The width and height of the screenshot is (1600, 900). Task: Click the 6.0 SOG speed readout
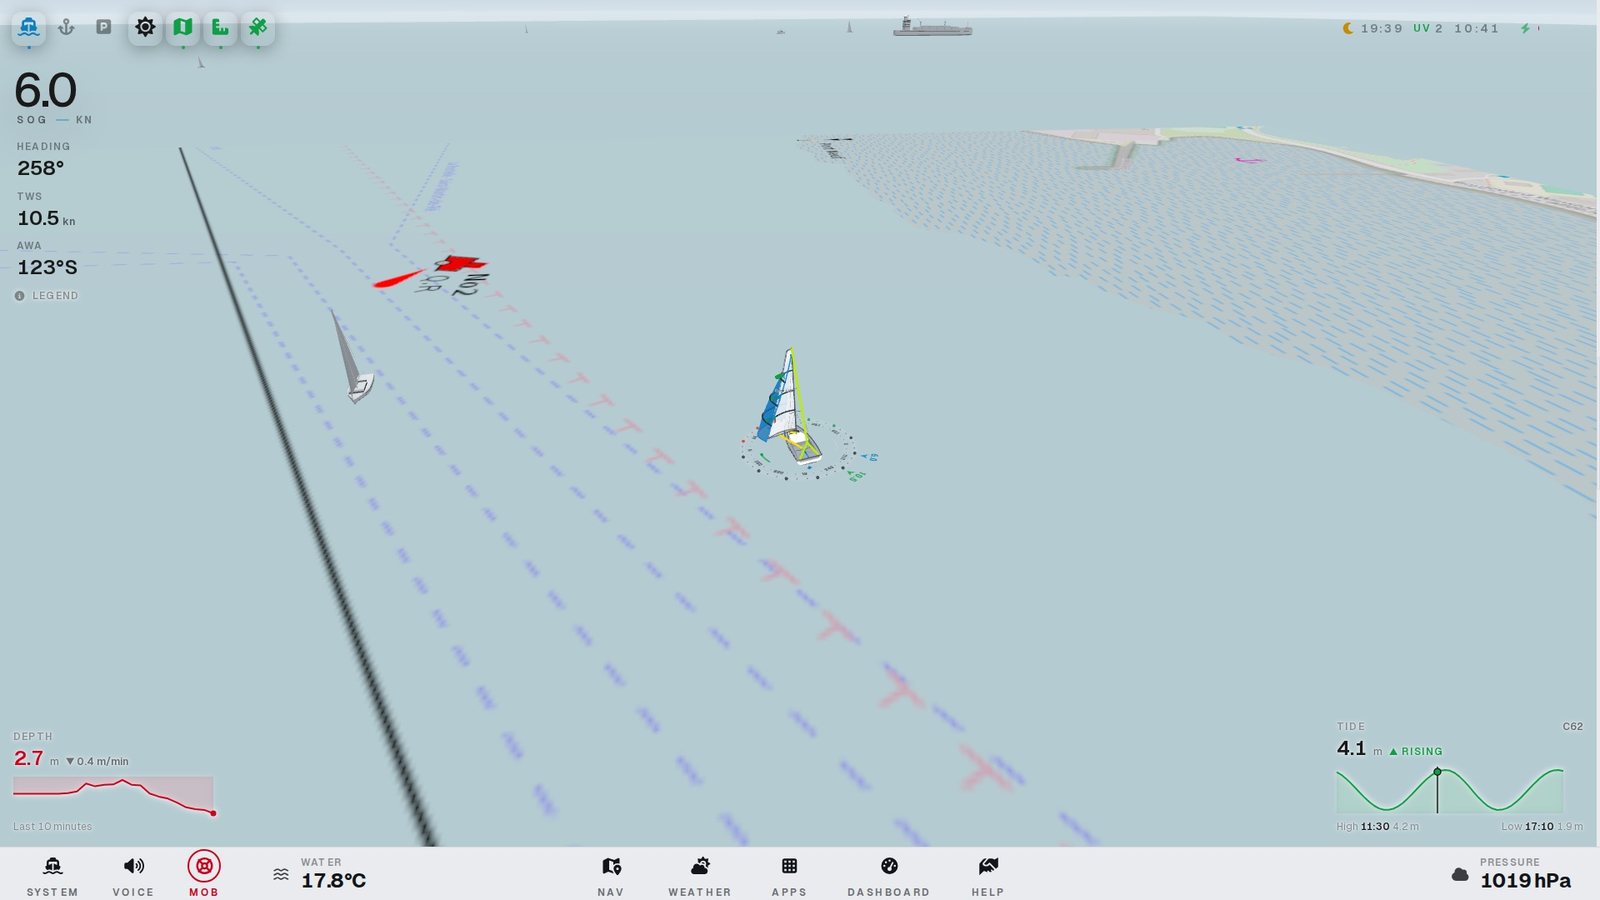(x=46, y=91)
